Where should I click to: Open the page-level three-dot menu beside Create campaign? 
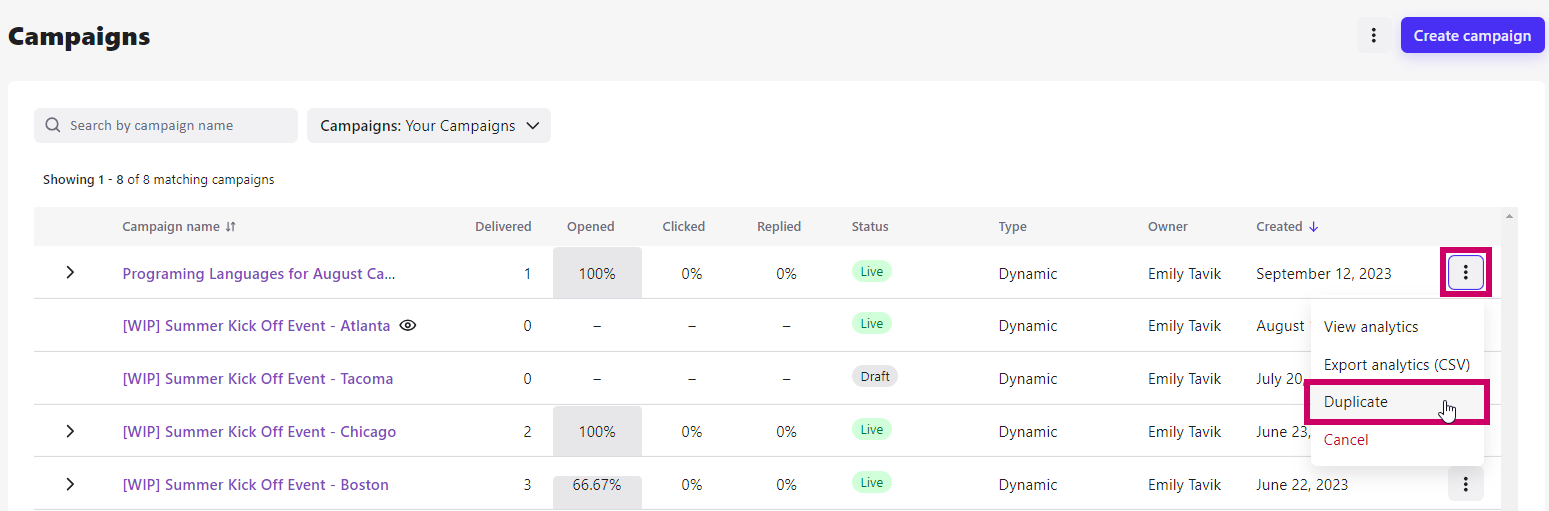pyautogui.click(x=1374, y=35)
